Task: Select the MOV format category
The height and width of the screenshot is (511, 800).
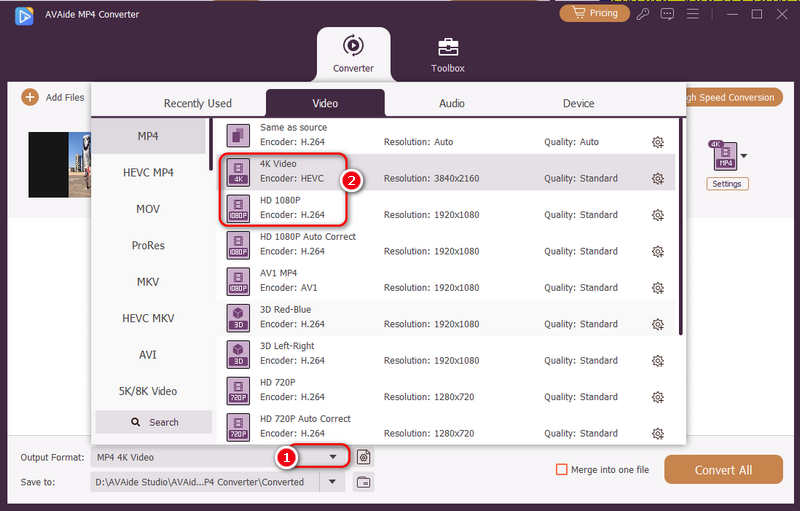Action: tap(148, 209)
